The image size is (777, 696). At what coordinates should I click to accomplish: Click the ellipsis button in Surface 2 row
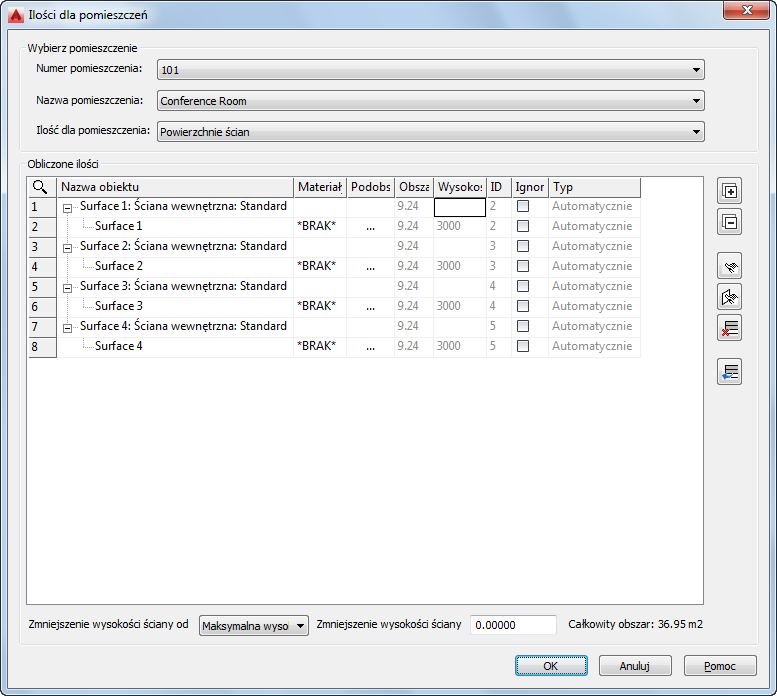coord(371,267)
